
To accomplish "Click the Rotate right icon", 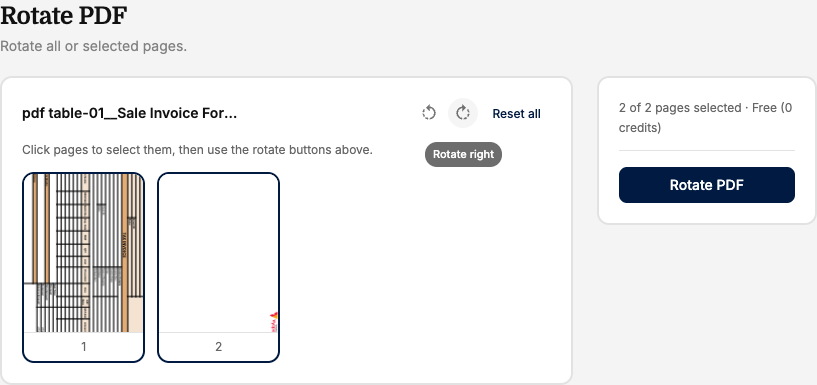I will pos(463,113).
